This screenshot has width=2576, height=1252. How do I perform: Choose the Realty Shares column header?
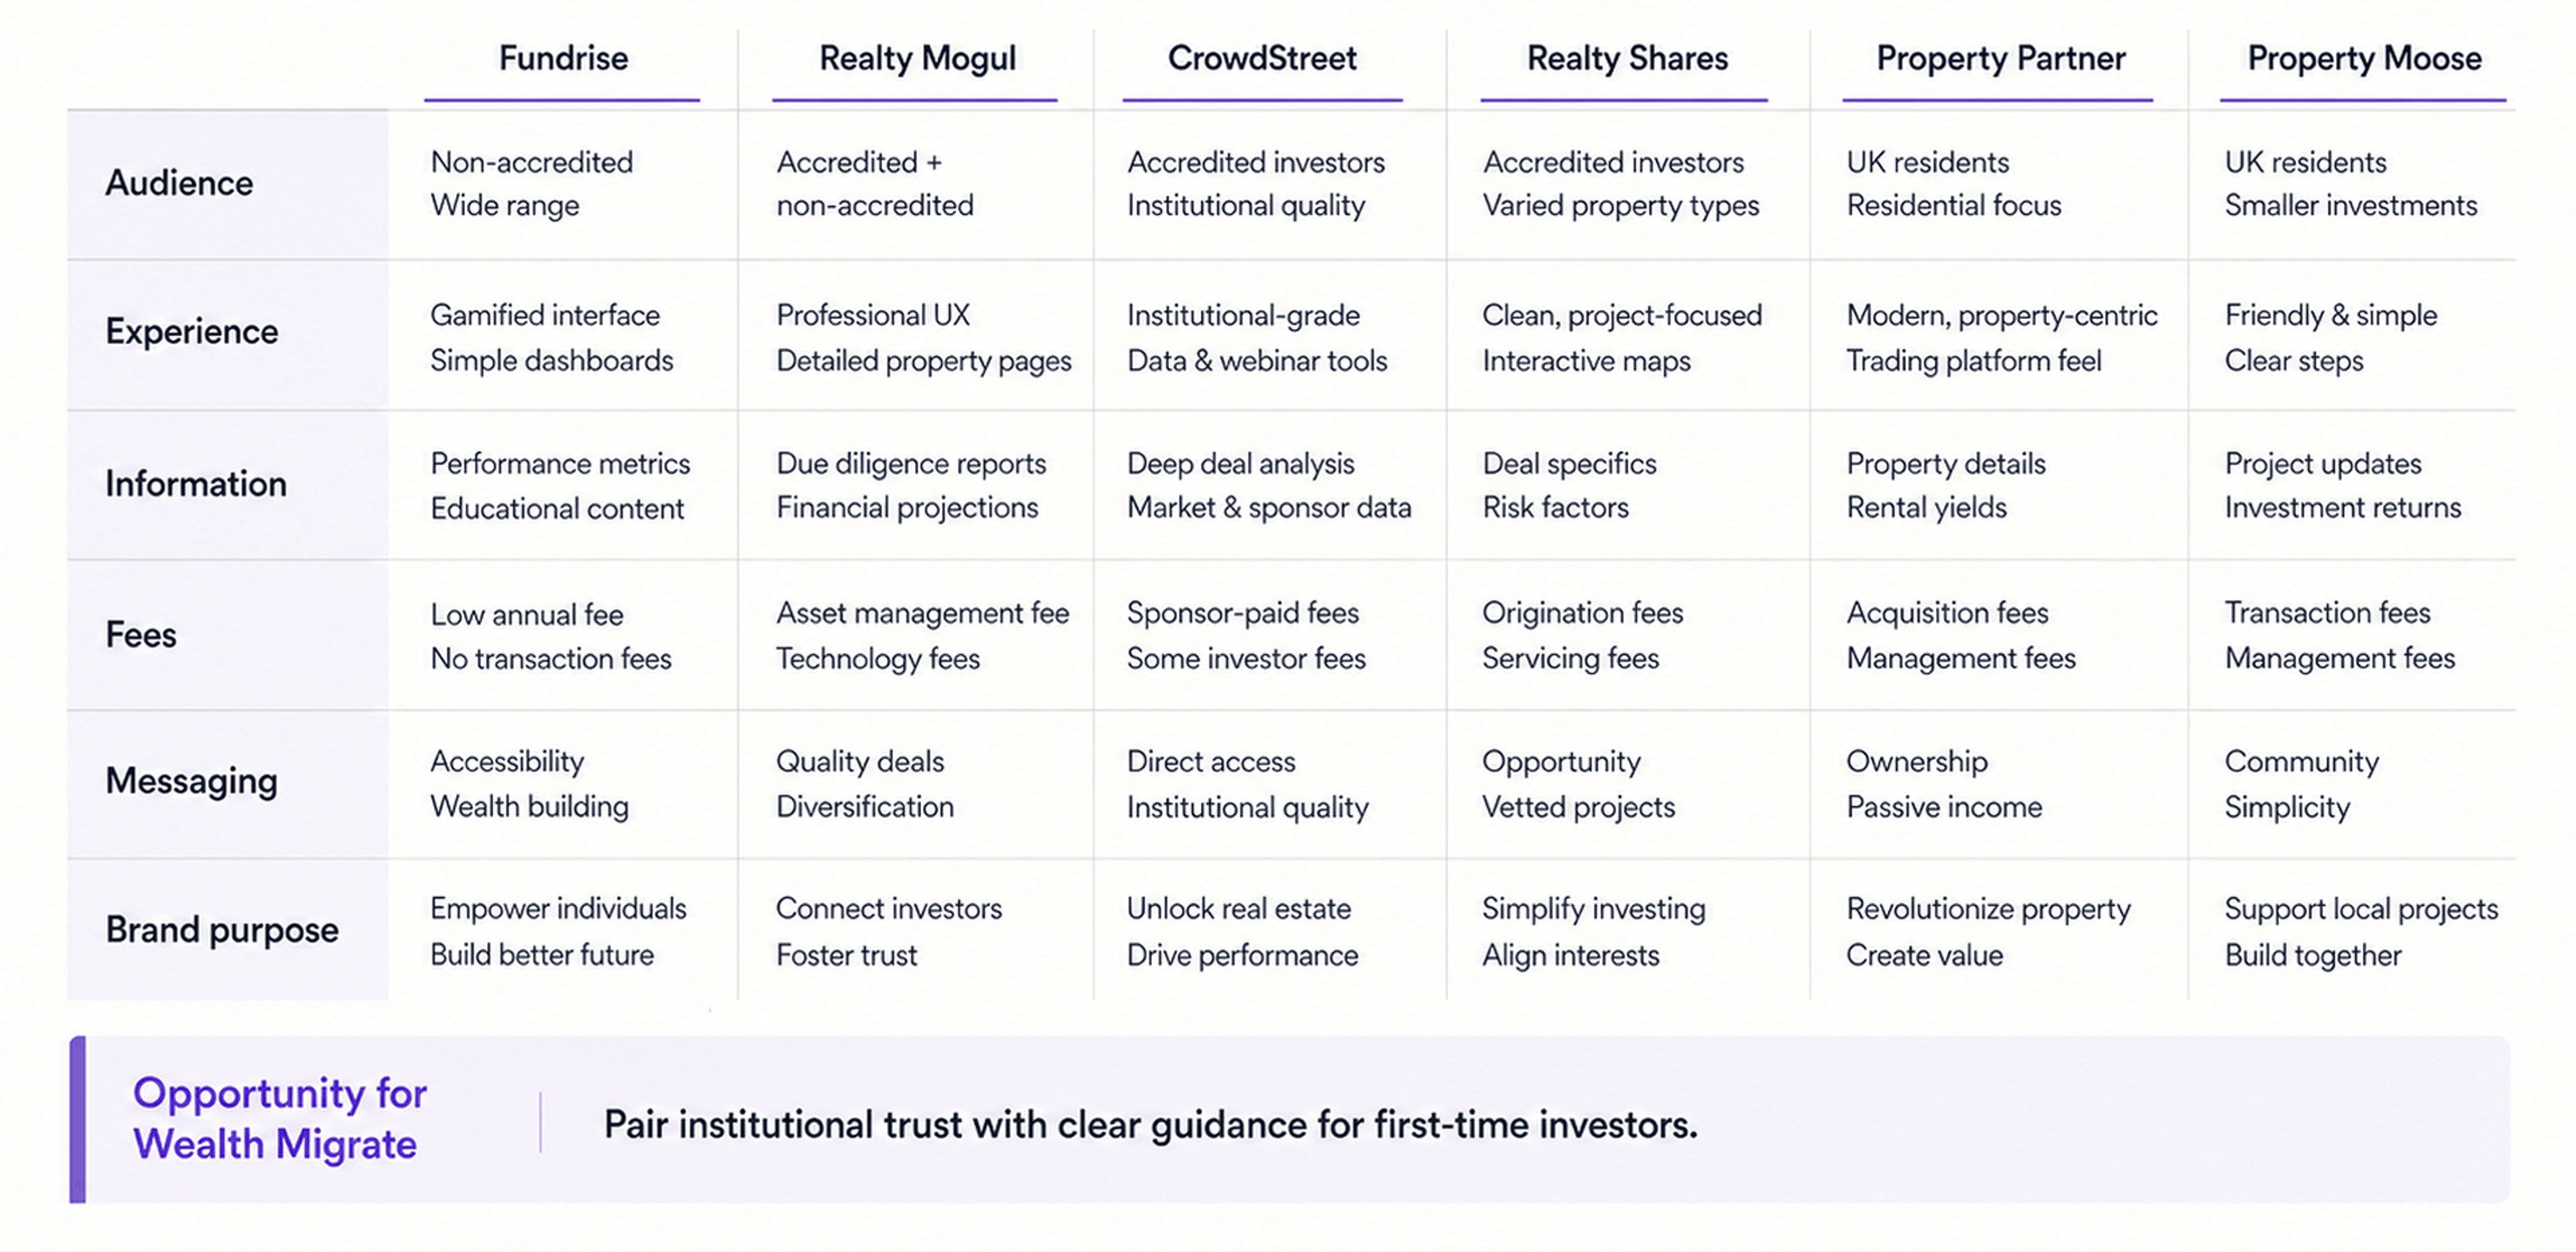1627,58
